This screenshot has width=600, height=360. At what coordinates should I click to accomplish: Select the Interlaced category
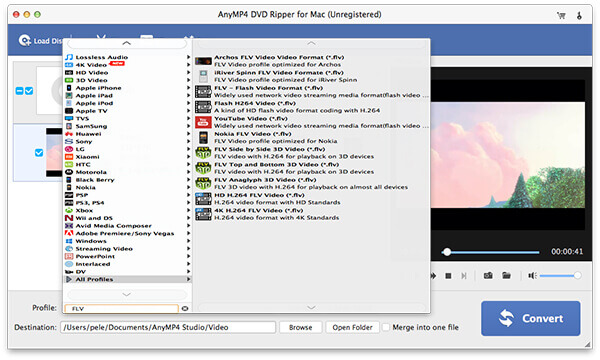point(127,264)
